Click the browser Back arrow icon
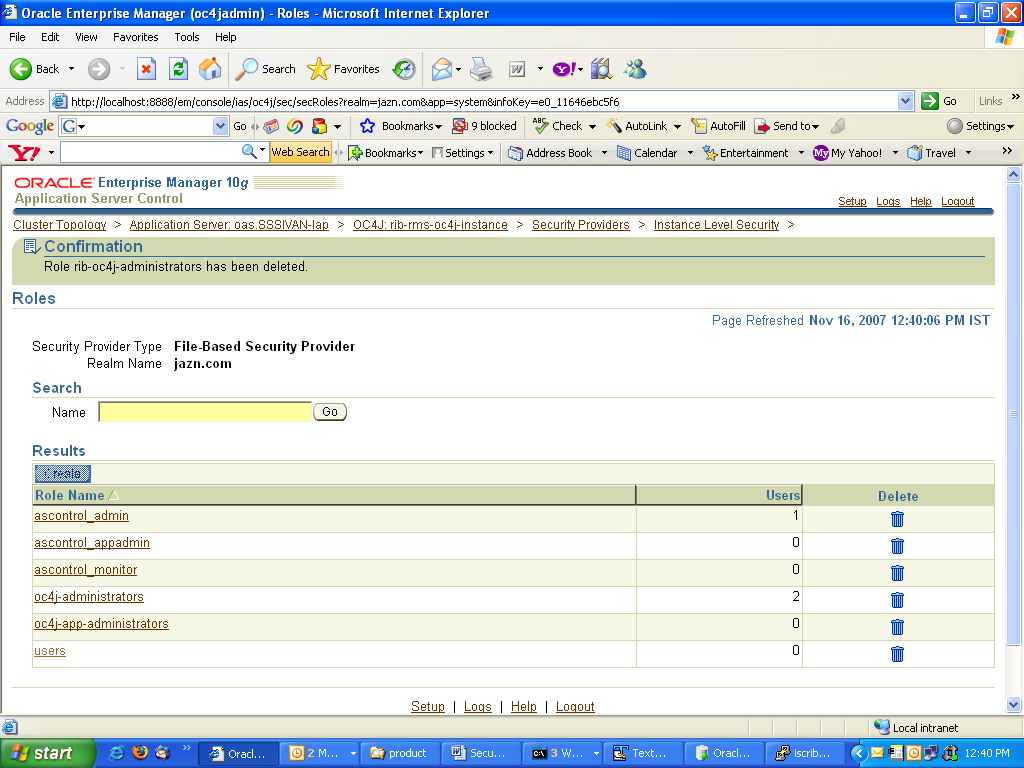This screenshot has width=1024, height=768. pos(21,69)
